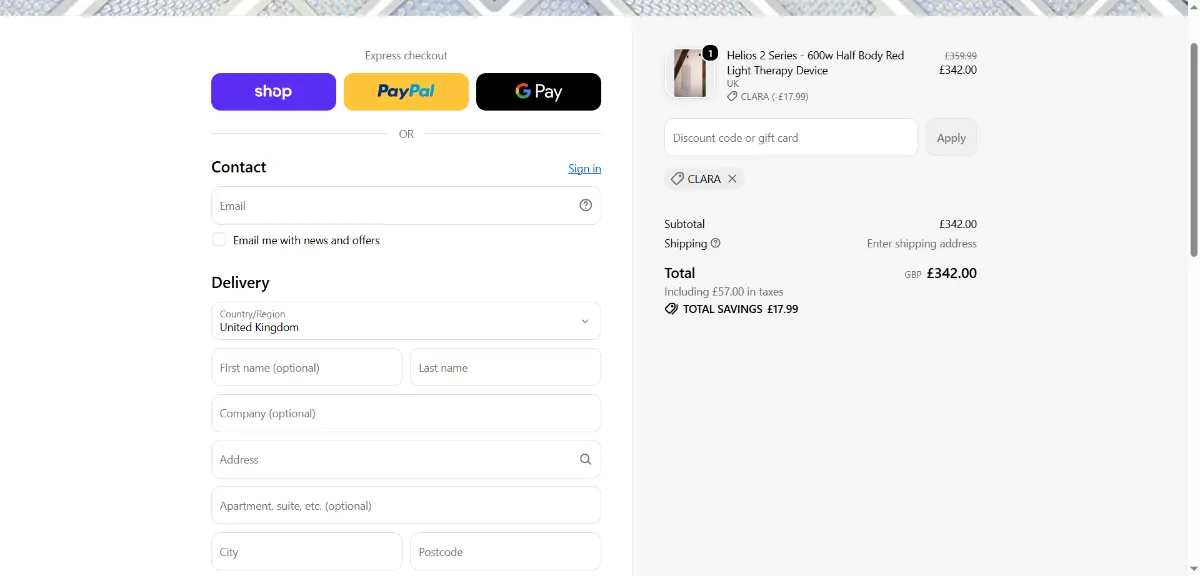Focus the Address input field

(406, 459)
